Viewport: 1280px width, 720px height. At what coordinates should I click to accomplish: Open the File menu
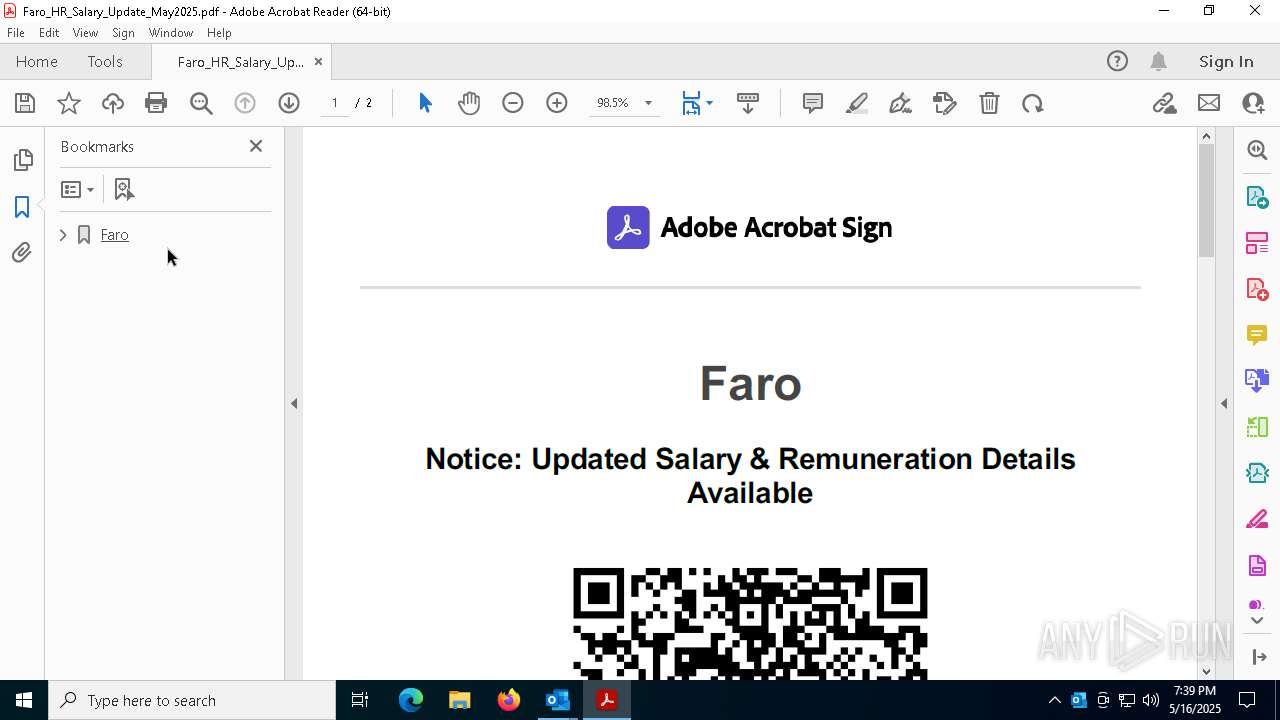pos(16,33)
